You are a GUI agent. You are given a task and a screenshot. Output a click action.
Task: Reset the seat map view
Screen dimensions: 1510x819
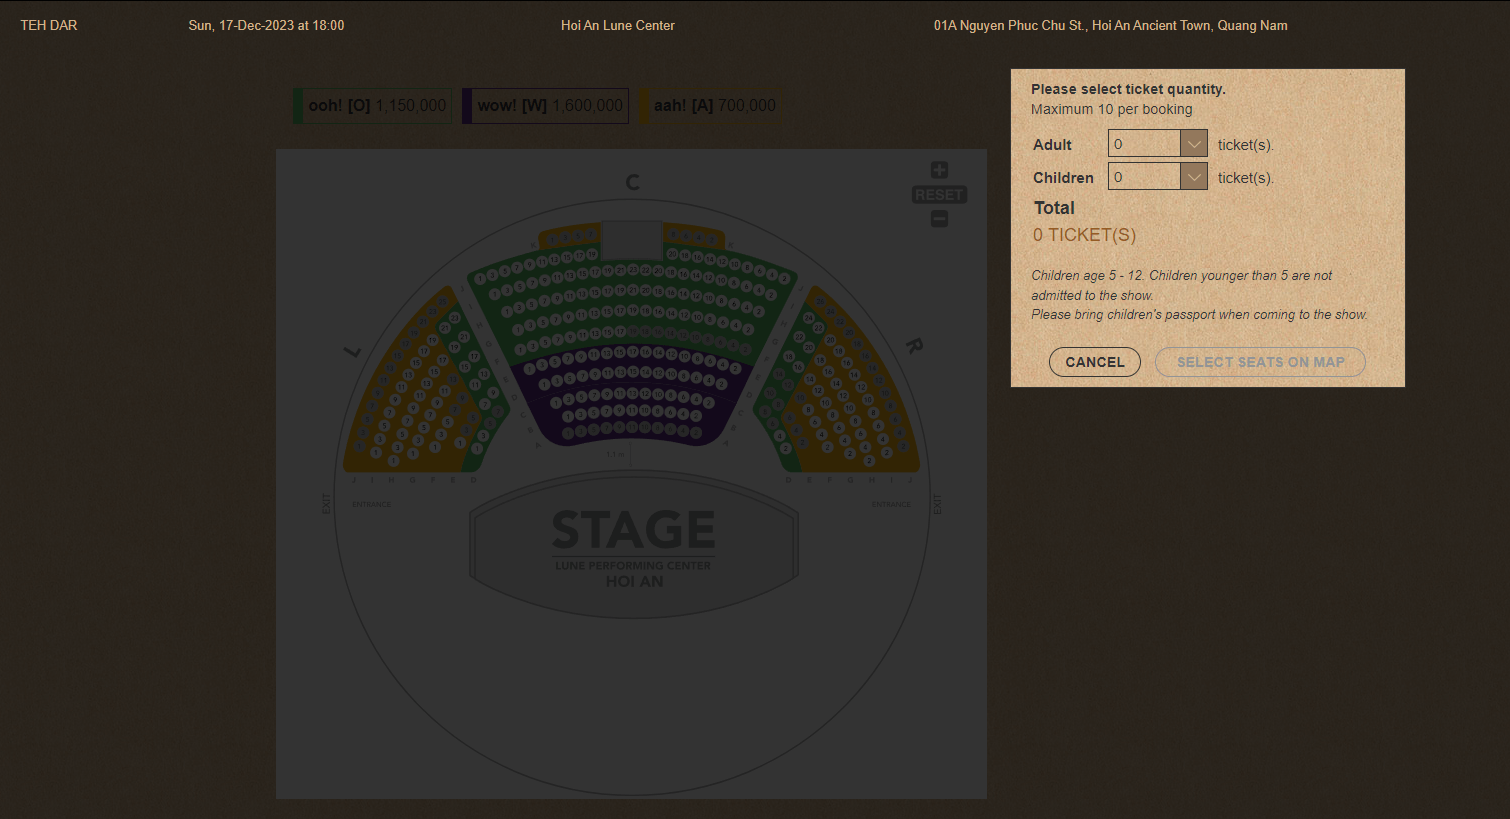[x=939, y=195]
